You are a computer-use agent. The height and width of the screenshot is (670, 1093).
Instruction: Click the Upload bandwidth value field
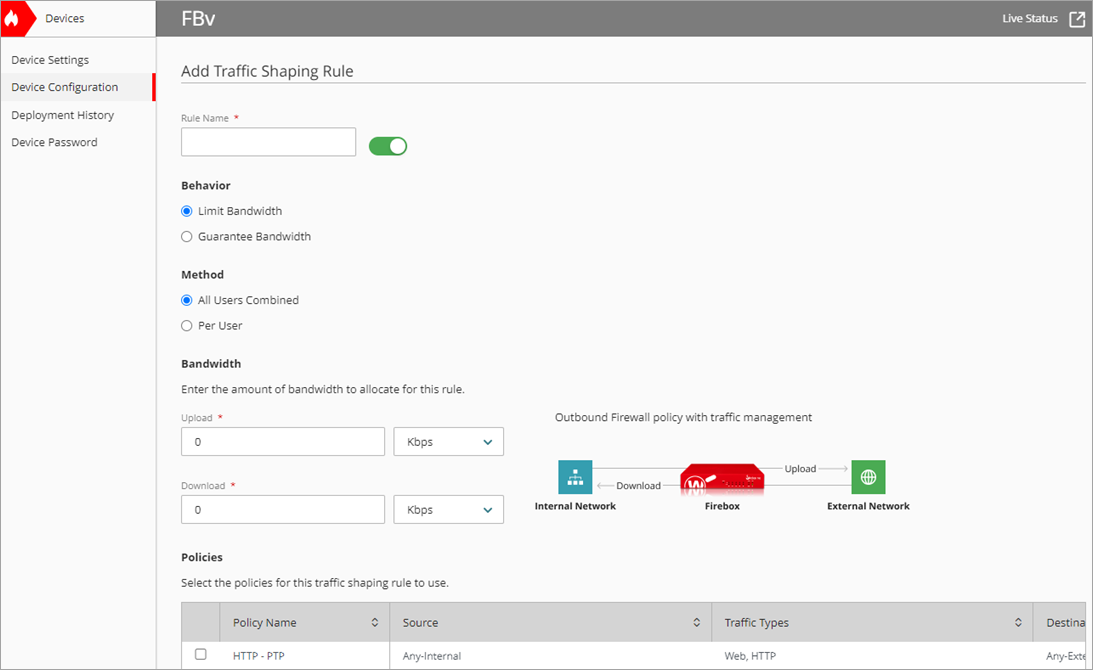[282, 441]
